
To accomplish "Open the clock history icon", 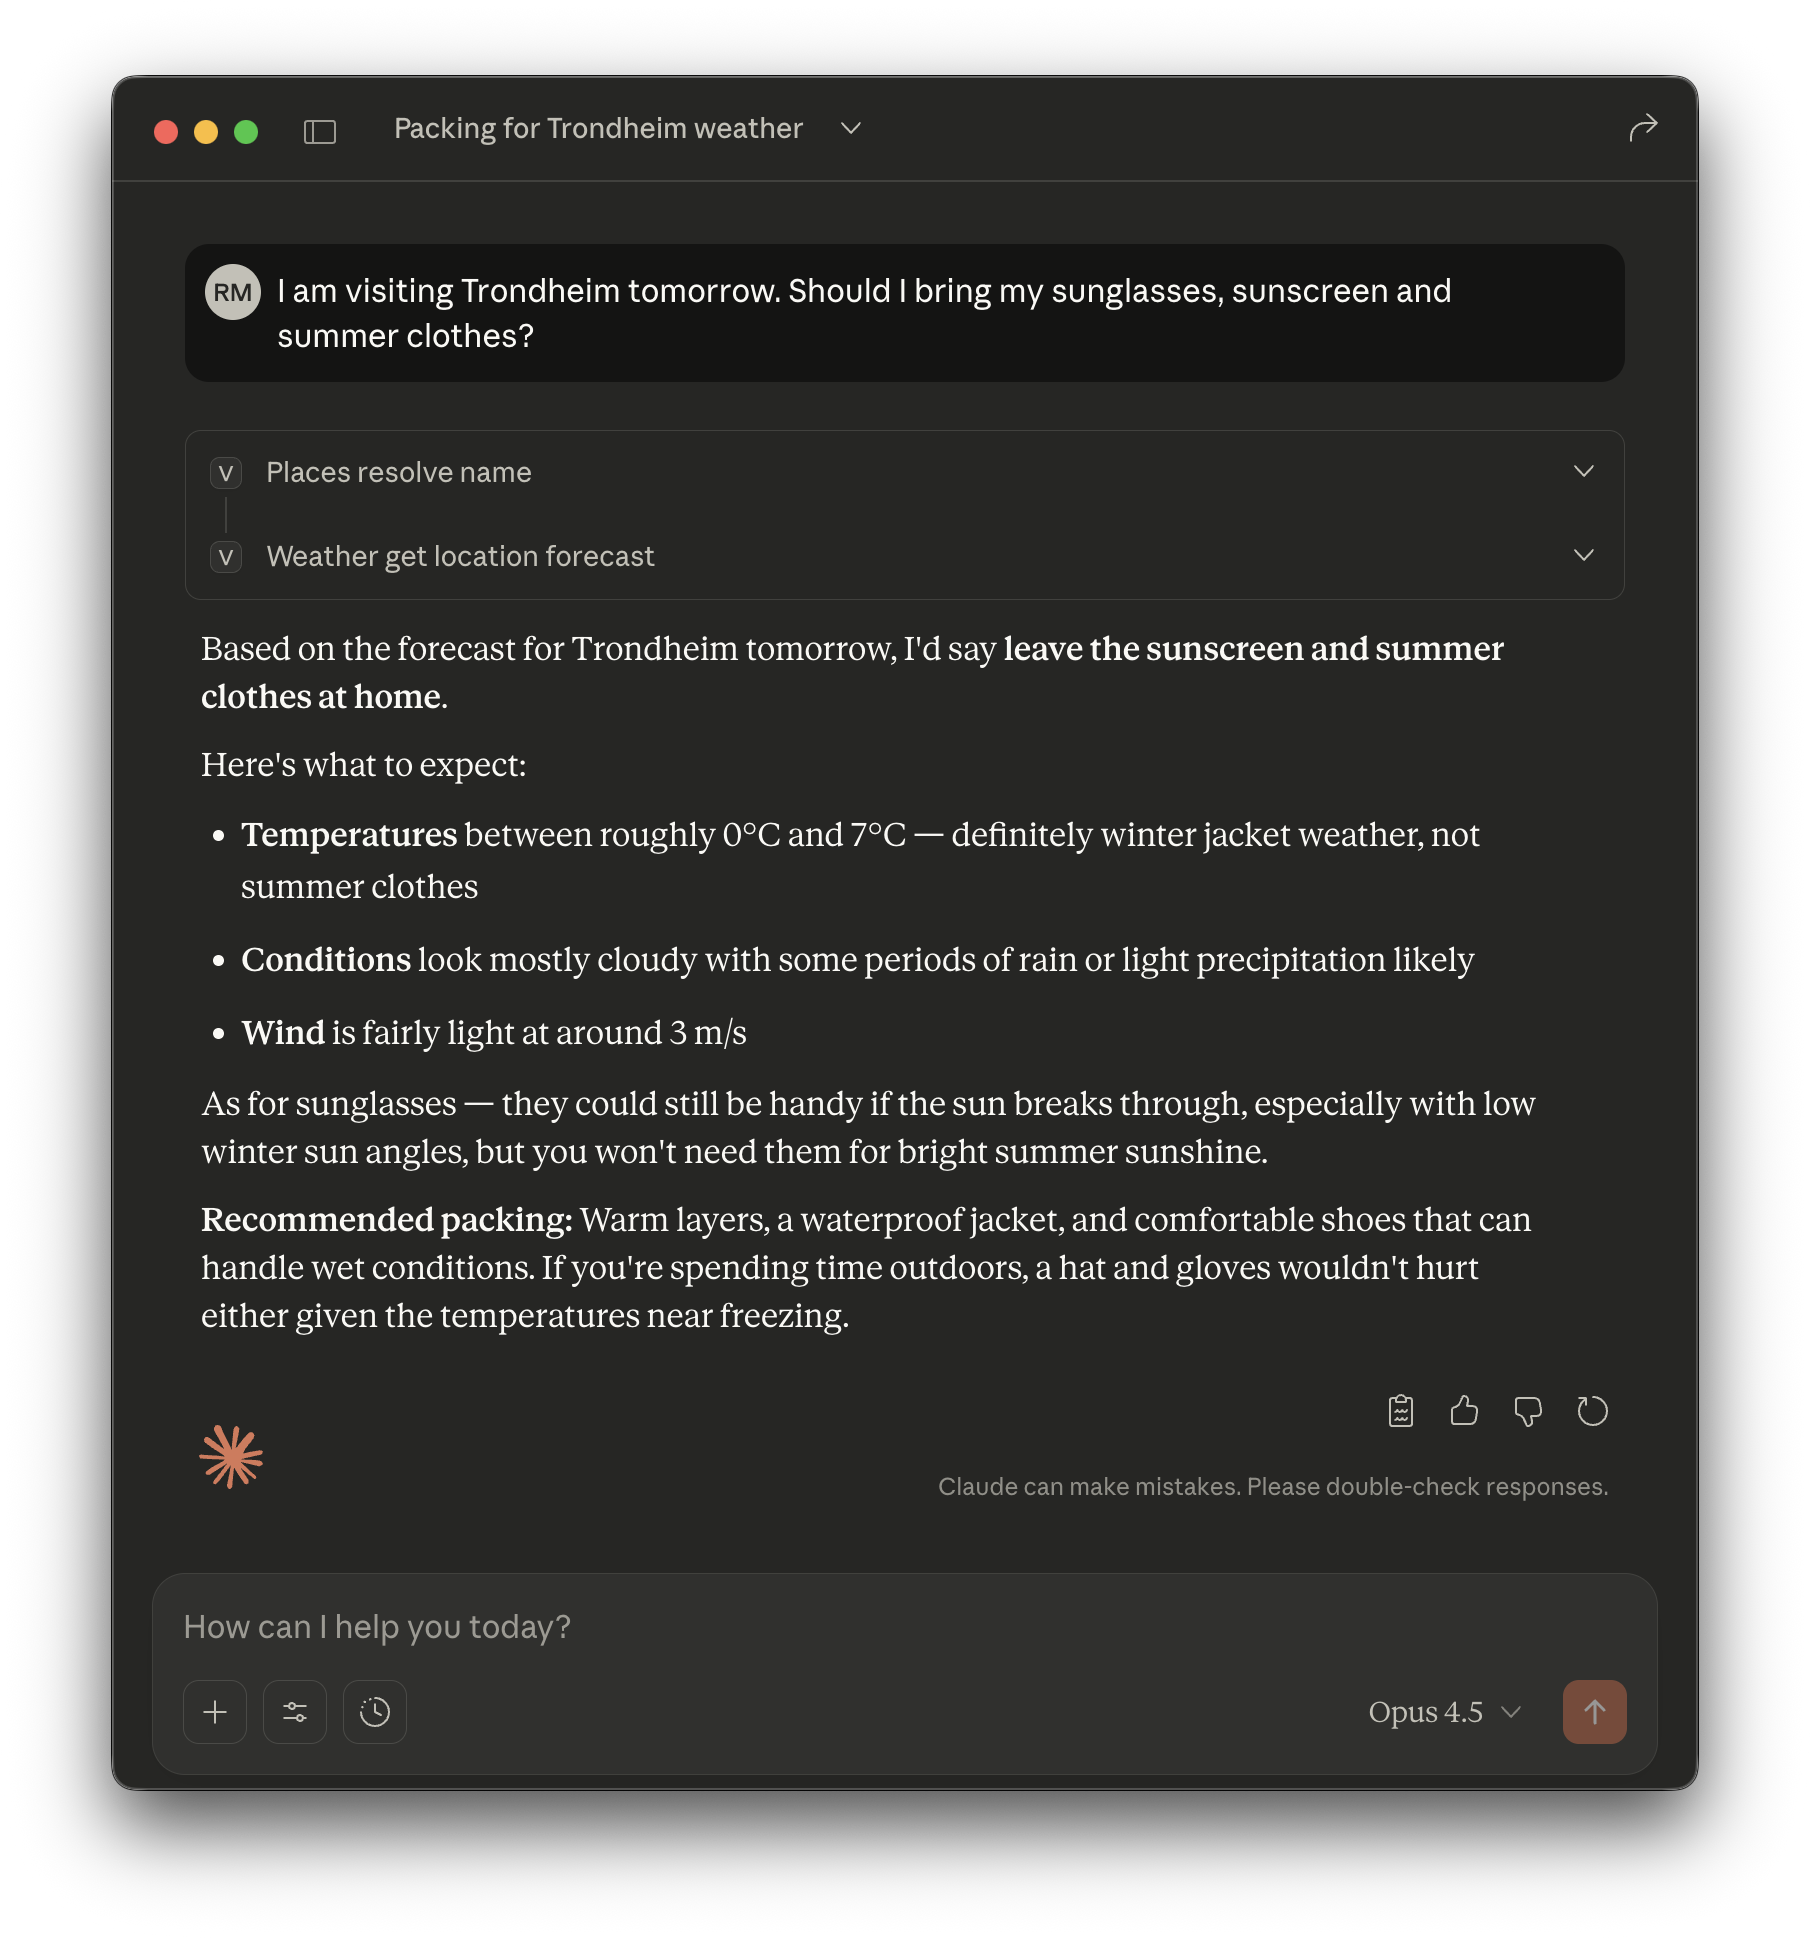I will pos(375,1712).
